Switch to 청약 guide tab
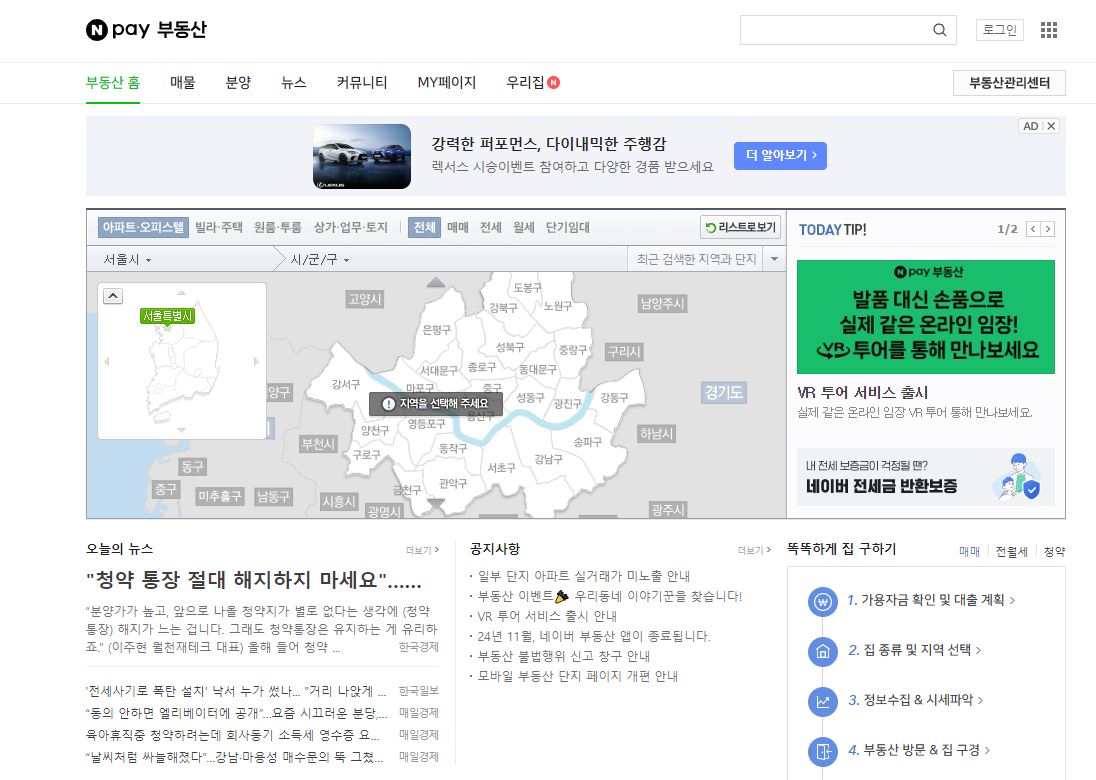 click(x=1054, y=551)
